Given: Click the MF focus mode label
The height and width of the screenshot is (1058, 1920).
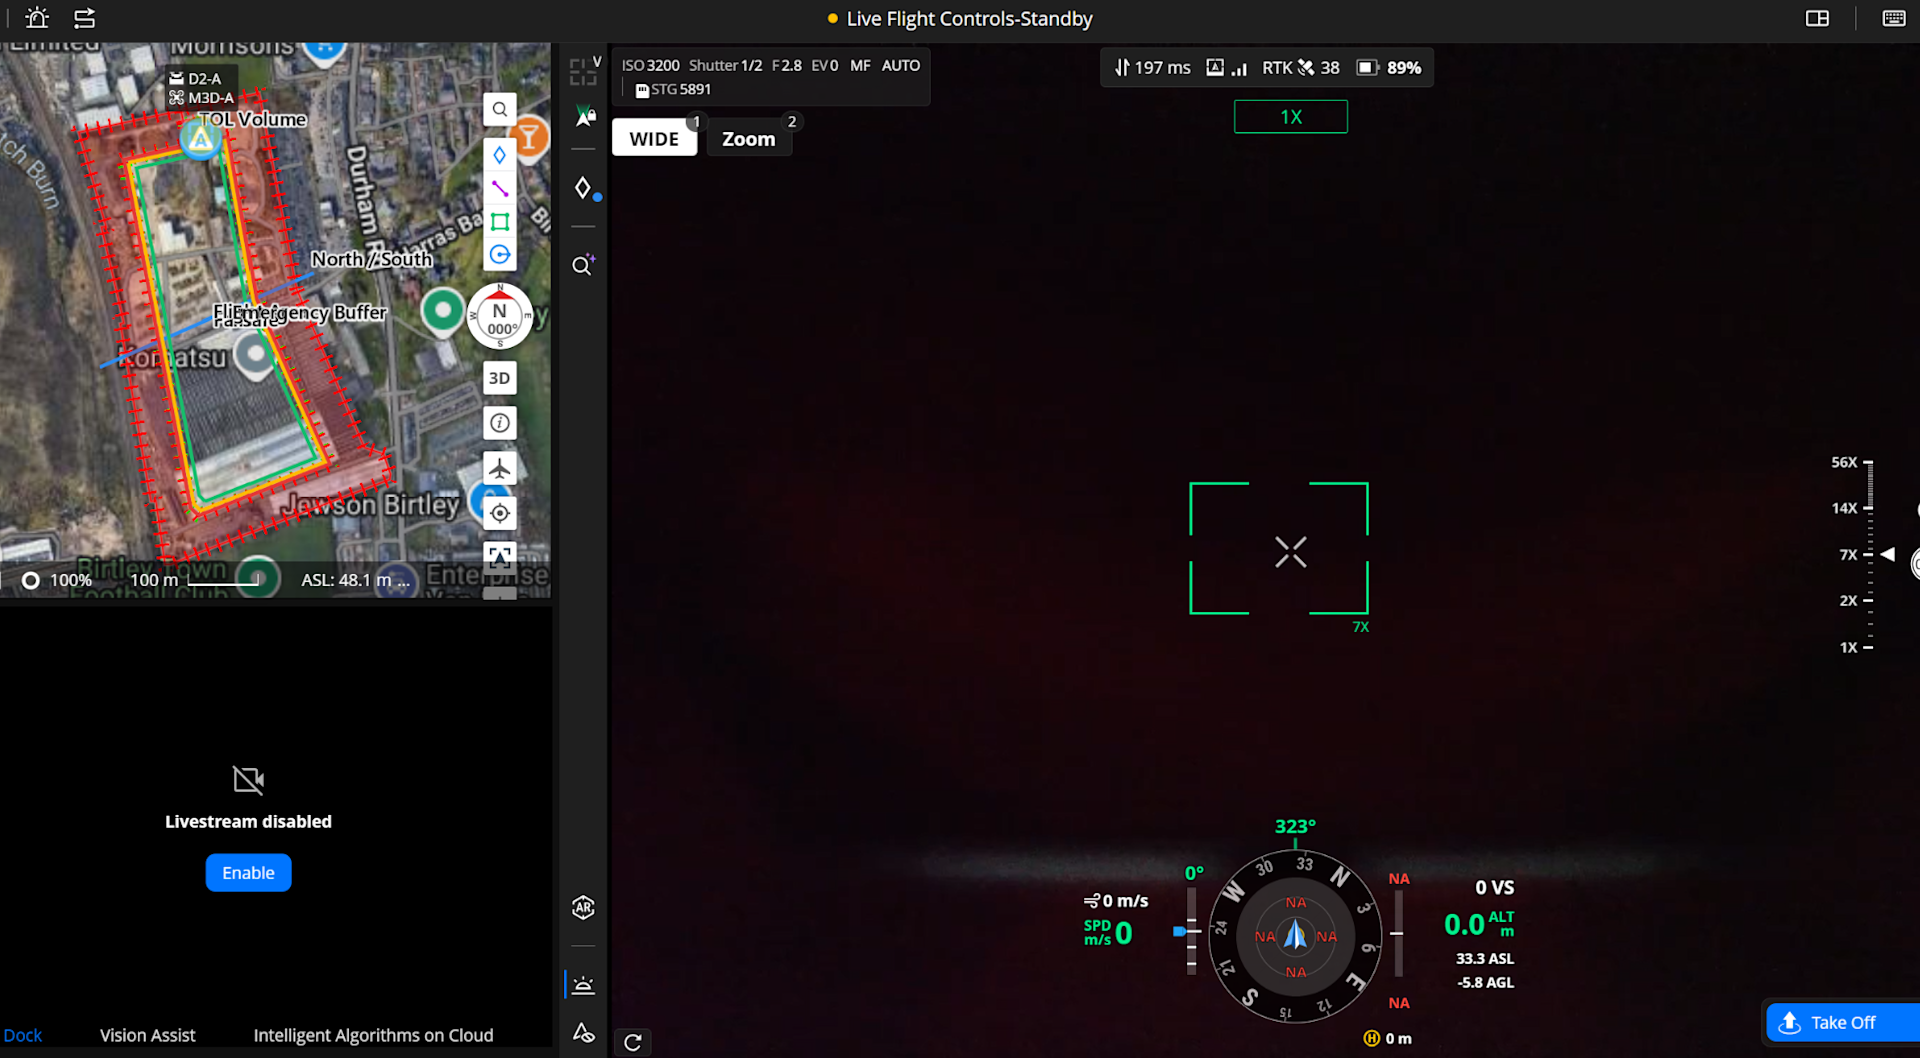Looking at the screenshot, I should click(x=860, y=65).
